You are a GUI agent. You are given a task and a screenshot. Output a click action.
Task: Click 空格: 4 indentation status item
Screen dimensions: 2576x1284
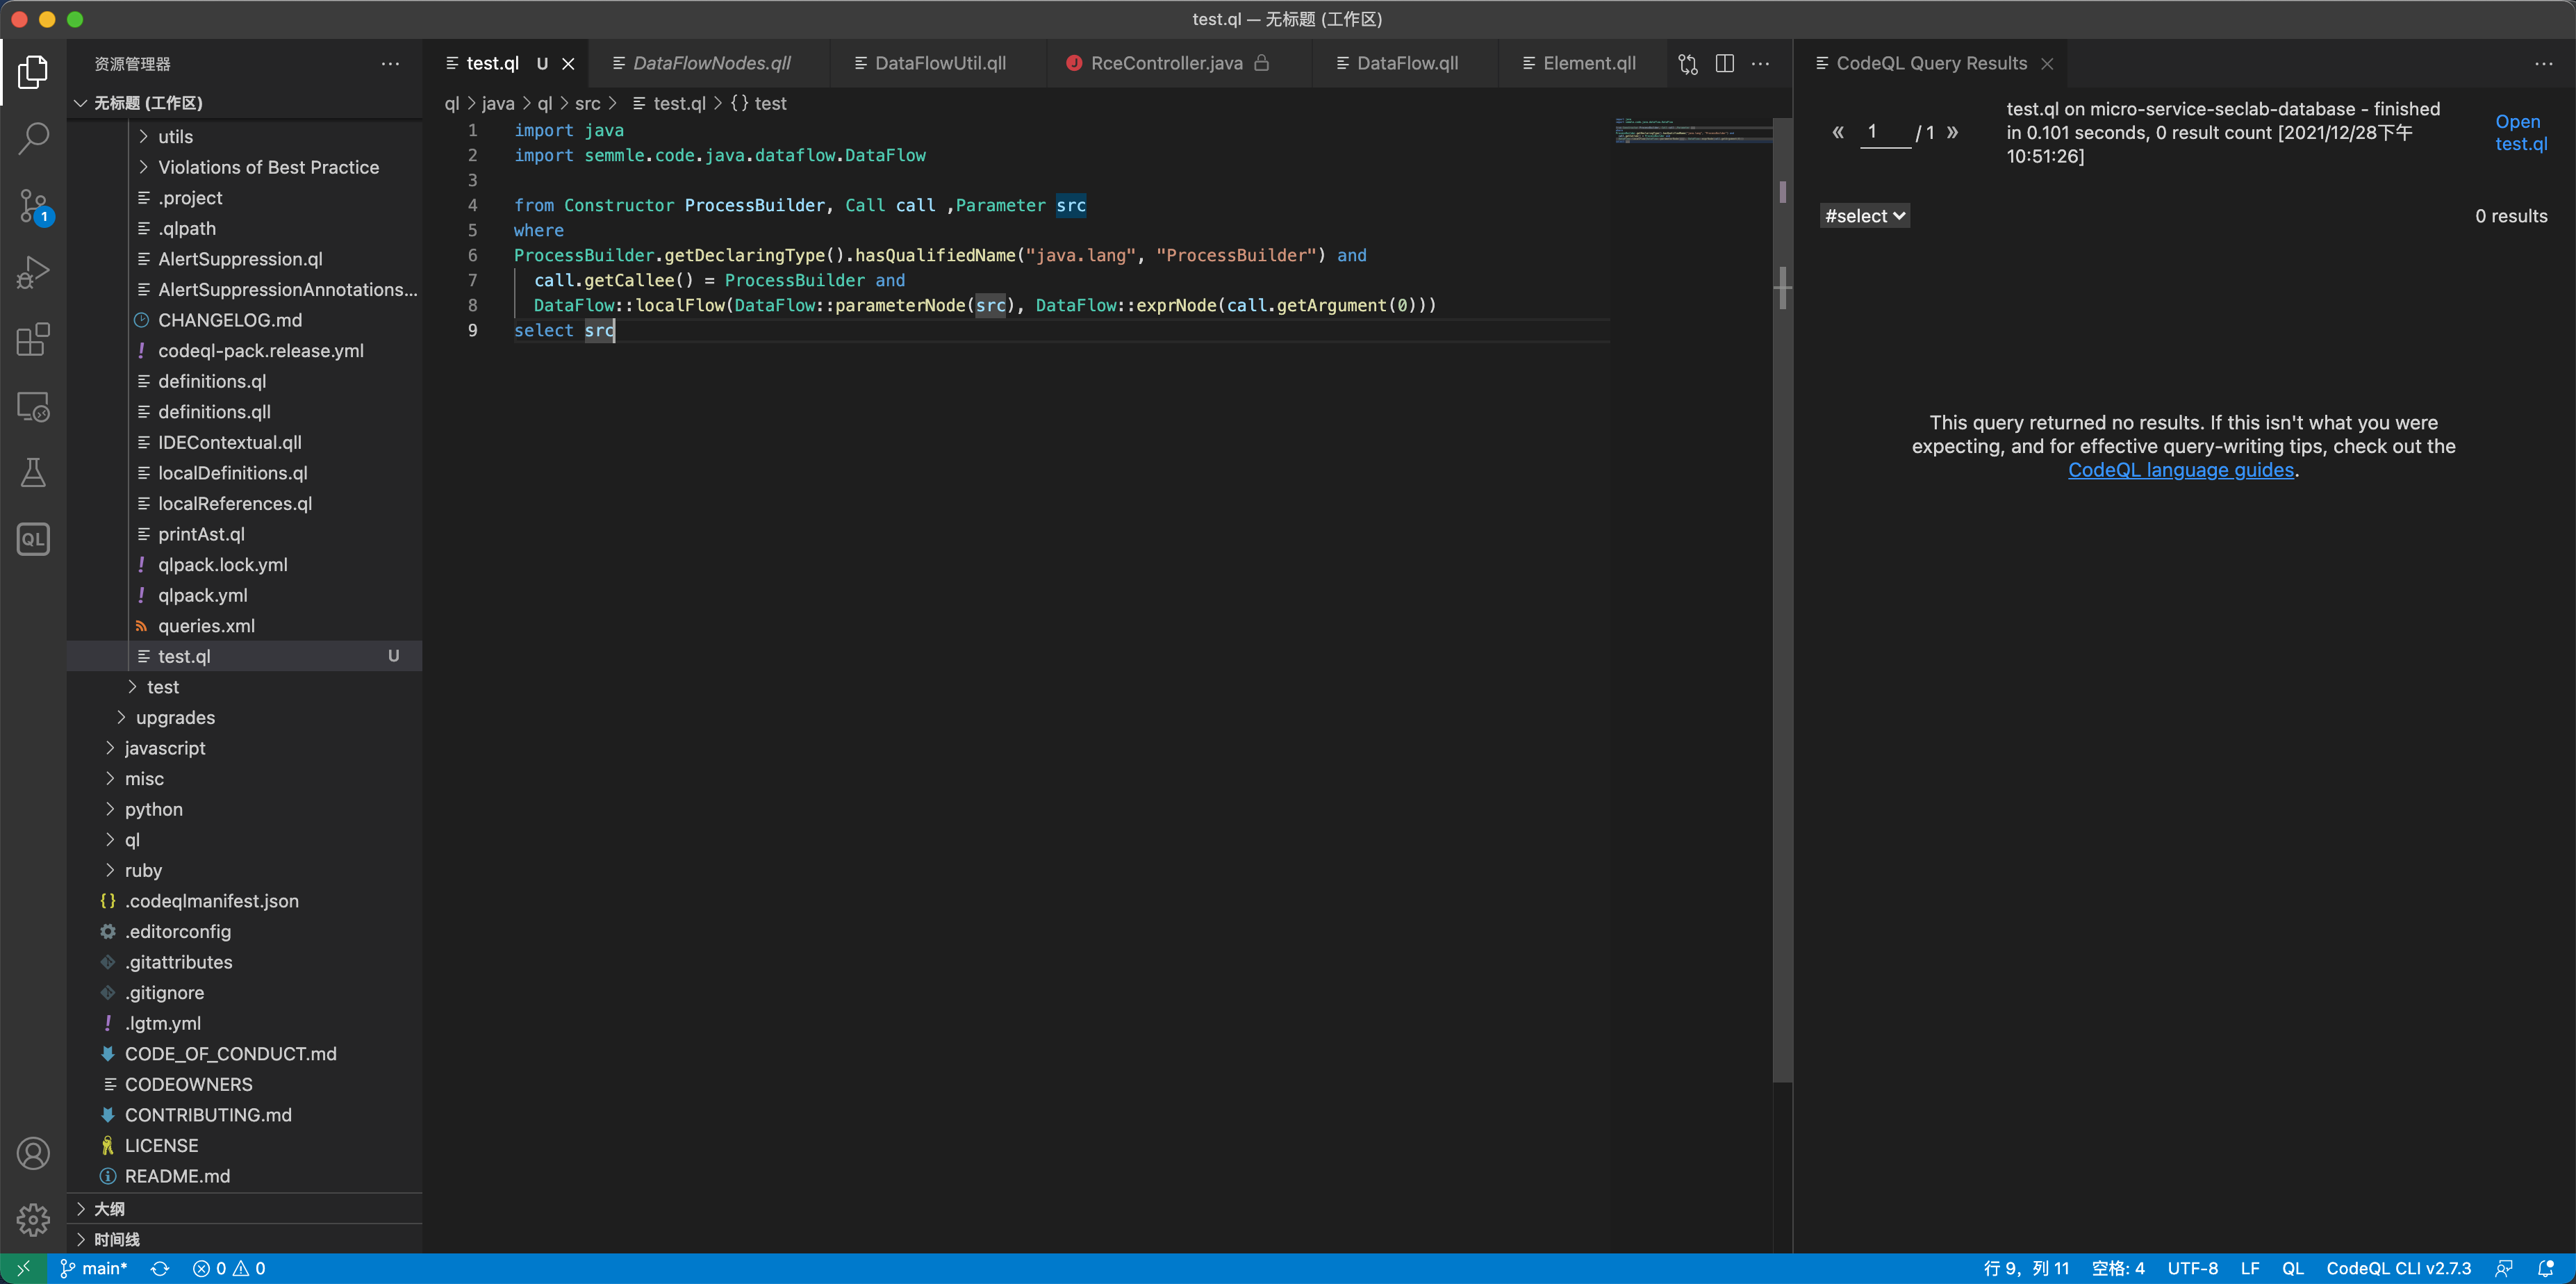pyautogui.click(x=2118, y=1268)
